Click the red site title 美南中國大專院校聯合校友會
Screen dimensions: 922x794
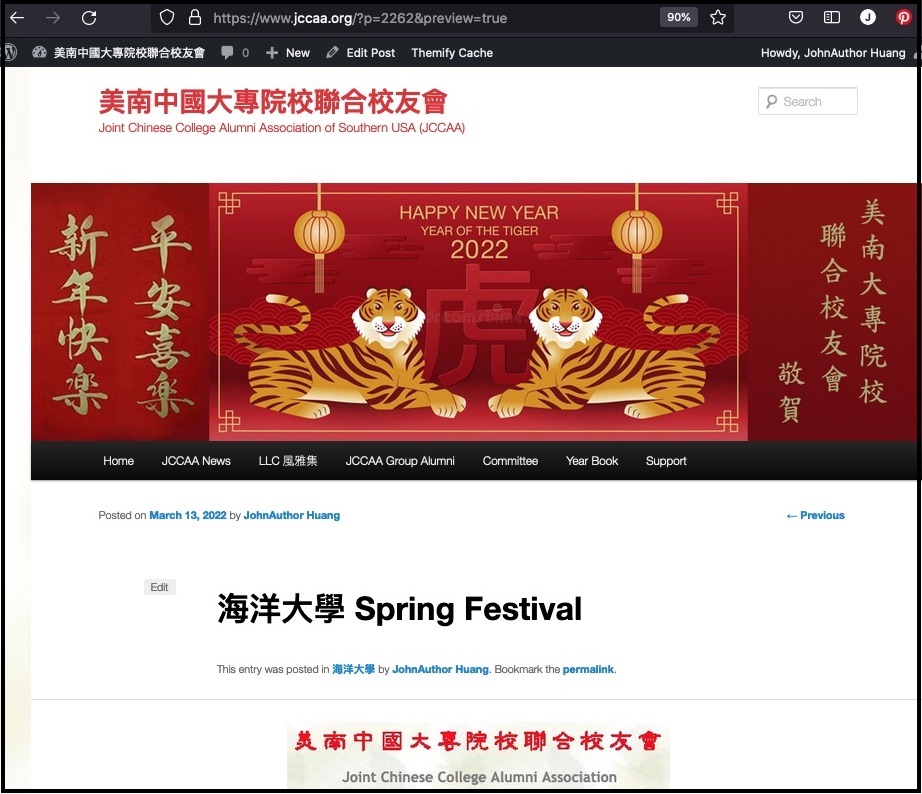click(273, 102)
